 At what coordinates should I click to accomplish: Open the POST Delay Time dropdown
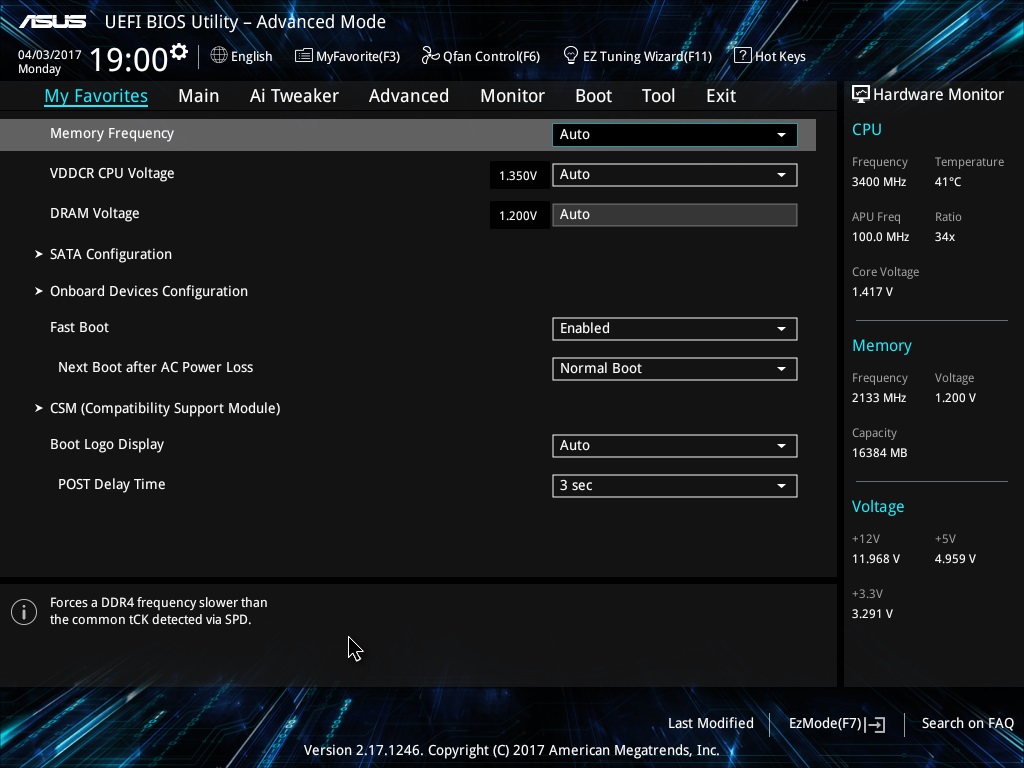click(675, 485)
